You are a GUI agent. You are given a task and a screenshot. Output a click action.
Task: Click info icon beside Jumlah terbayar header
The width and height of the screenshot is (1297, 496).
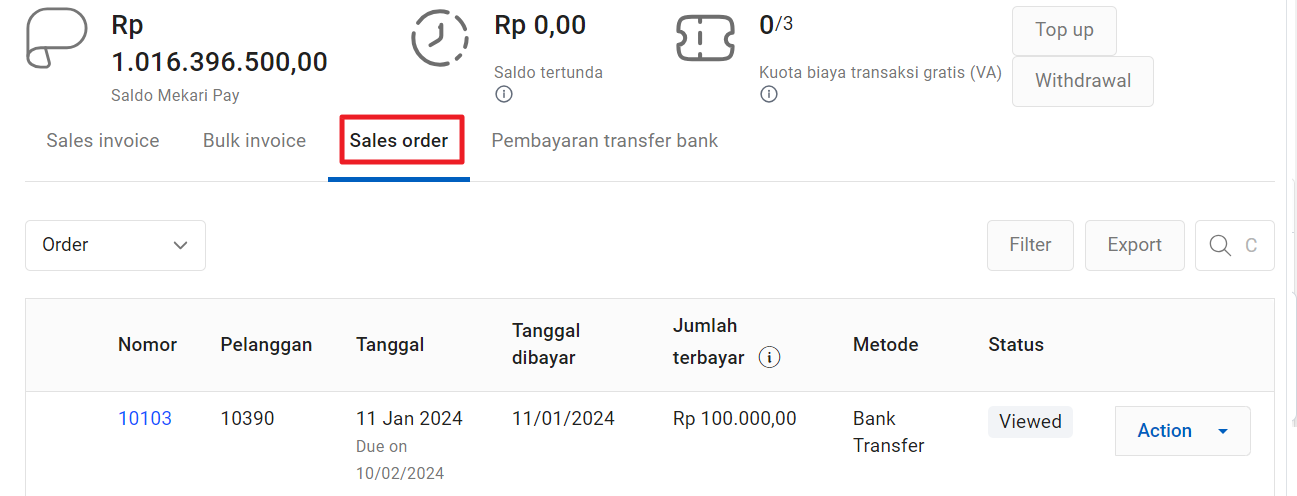[x=769, y=357]
